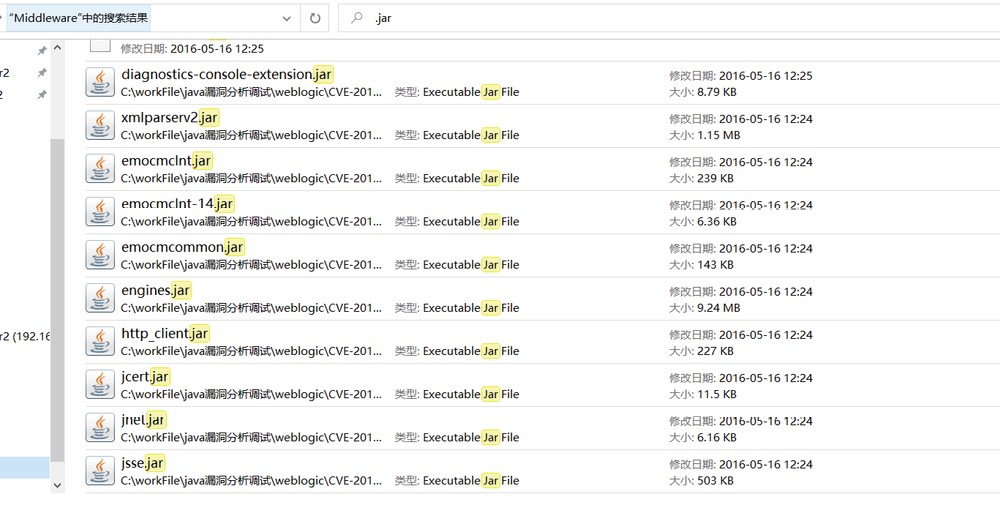Viewport: 1000px width, 505px height.
Task: Select file name jnet.jar
Action: (144, 420)
